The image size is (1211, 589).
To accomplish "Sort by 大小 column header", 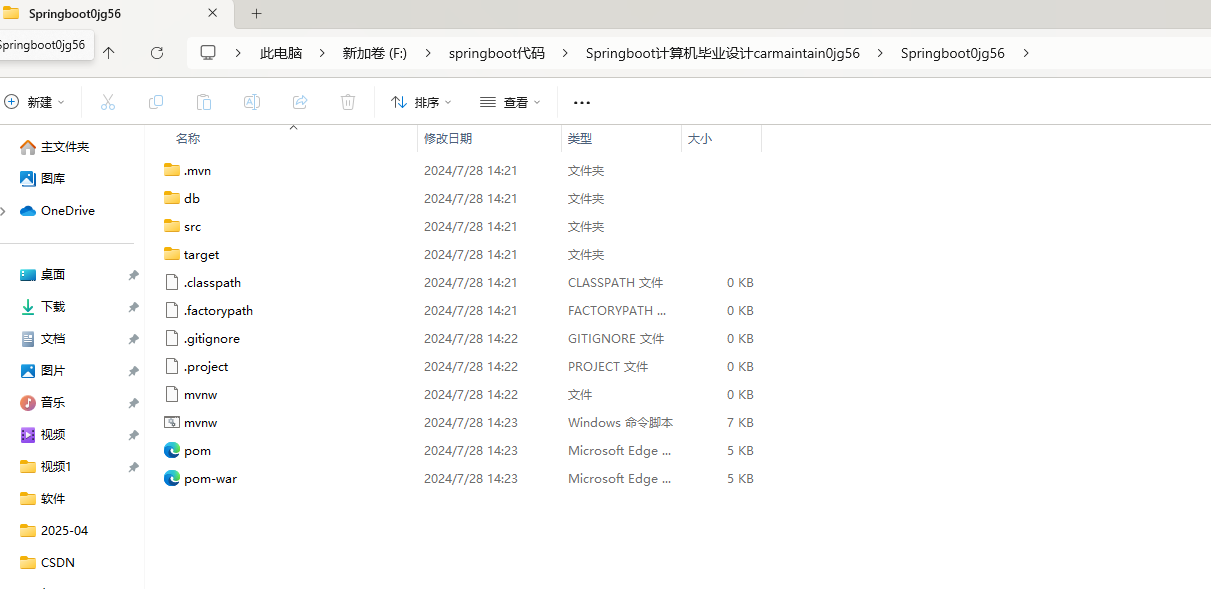I will click(700, 139).
